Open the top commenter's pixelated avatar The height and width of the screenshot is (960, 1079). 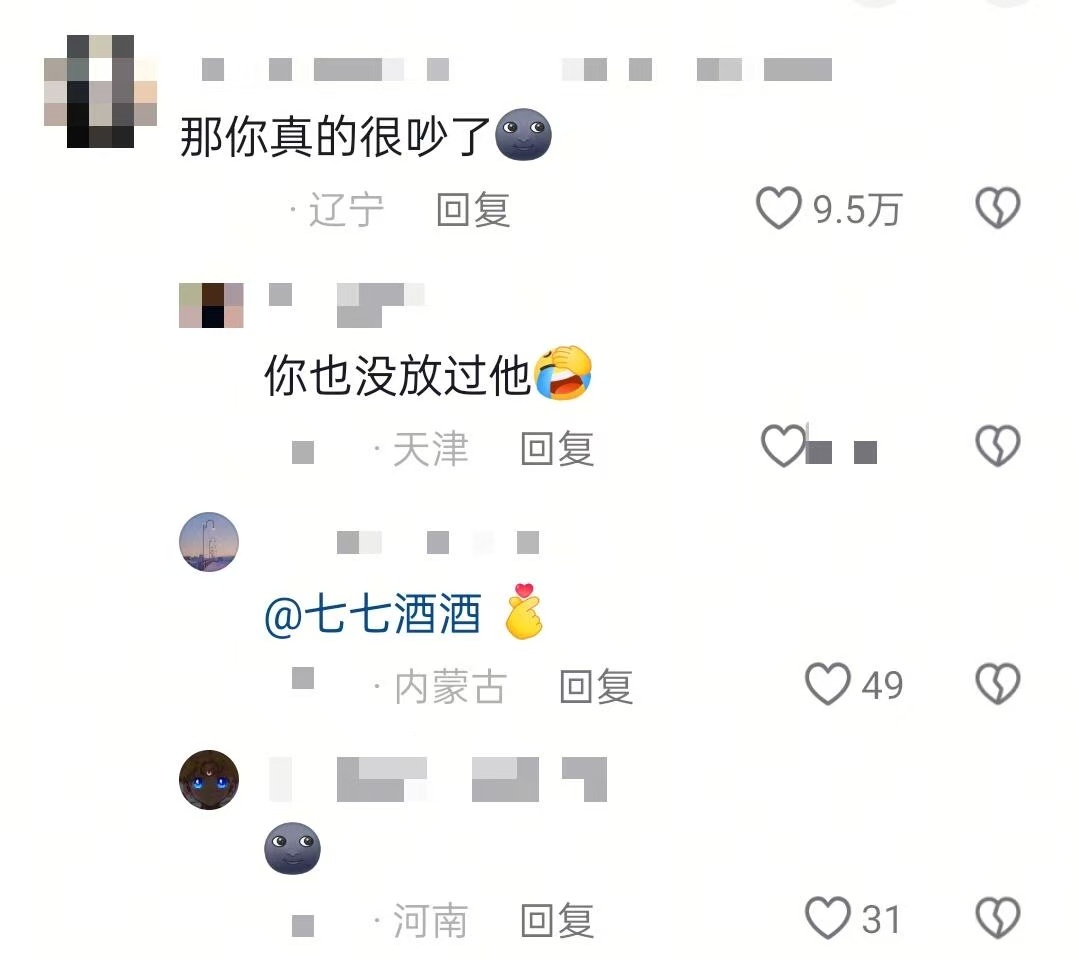tap(100, 92)
